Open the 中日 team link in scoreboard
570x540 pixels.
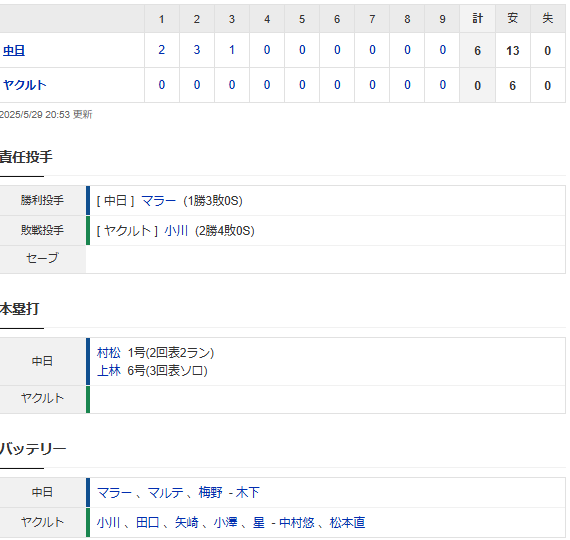click(14, 51)
